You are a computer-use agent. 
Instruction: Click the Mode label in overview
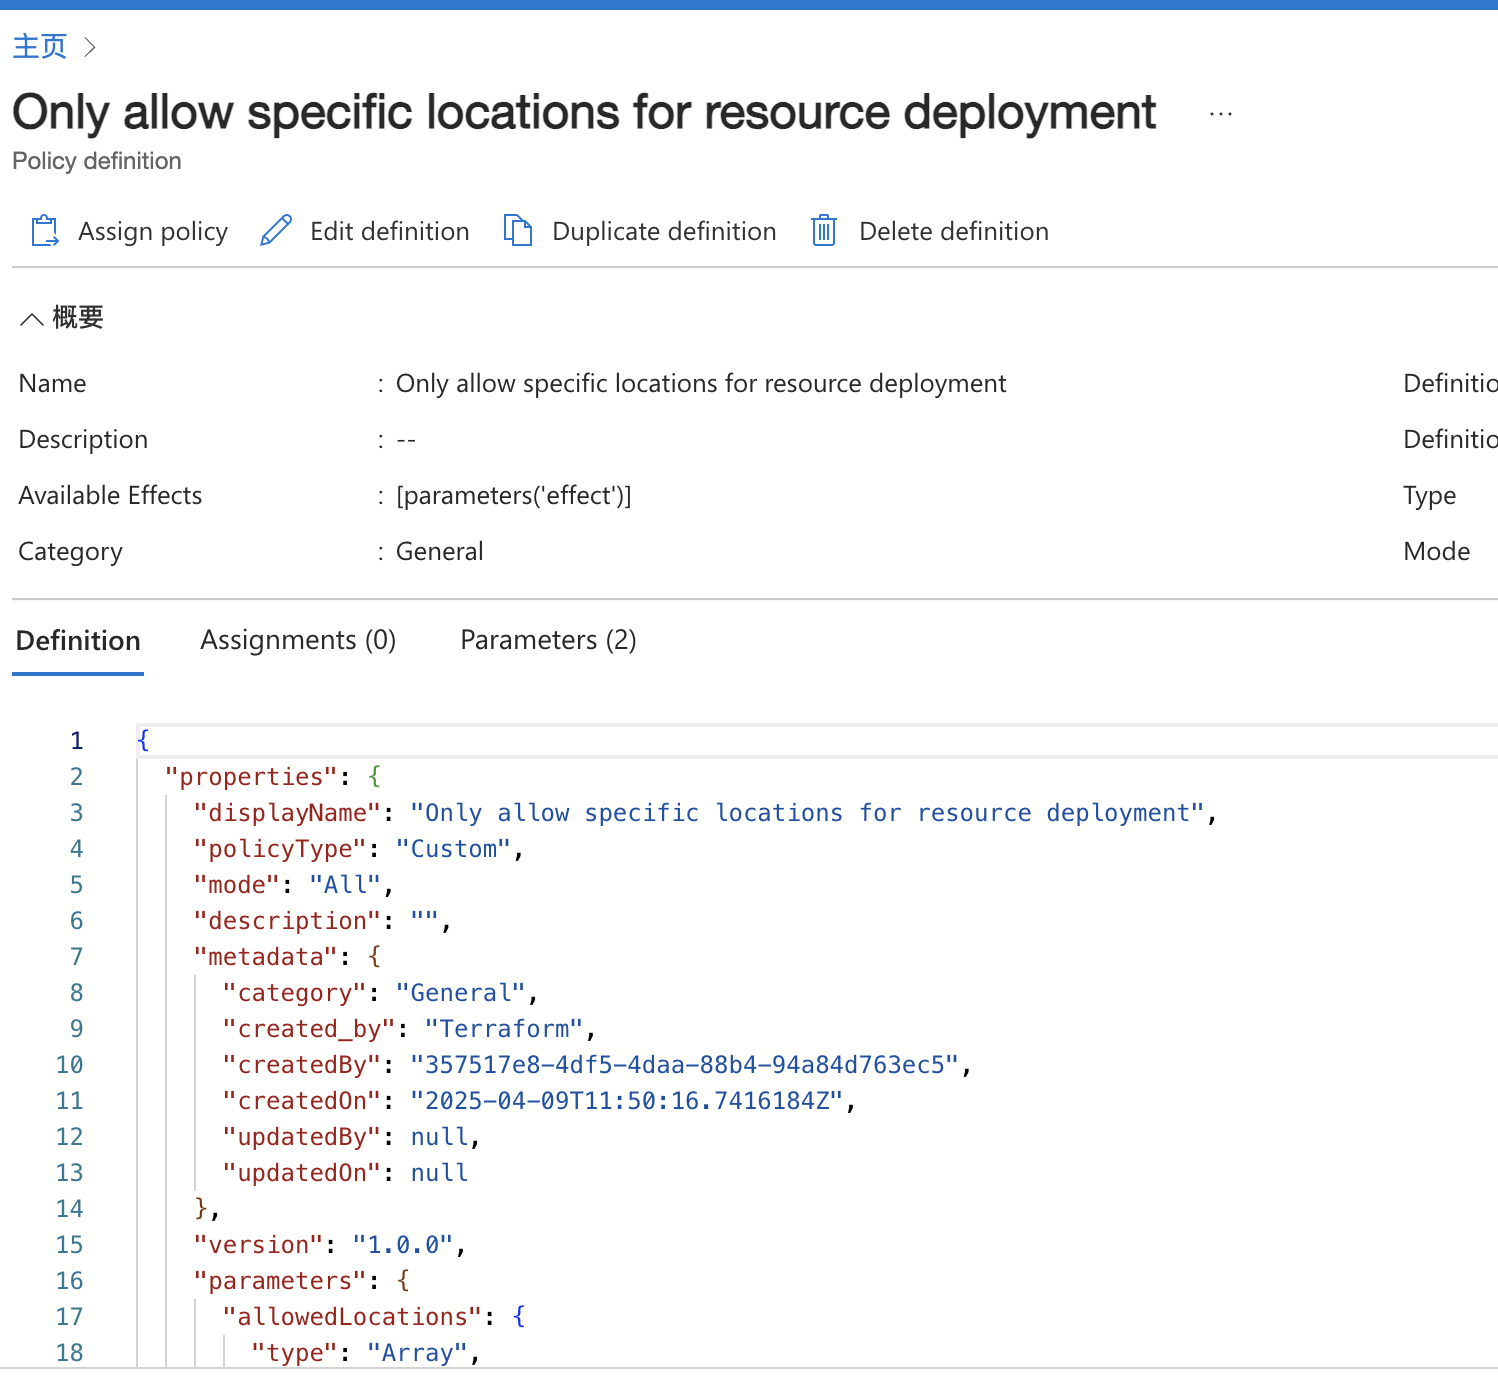[x=1437, y=552]
